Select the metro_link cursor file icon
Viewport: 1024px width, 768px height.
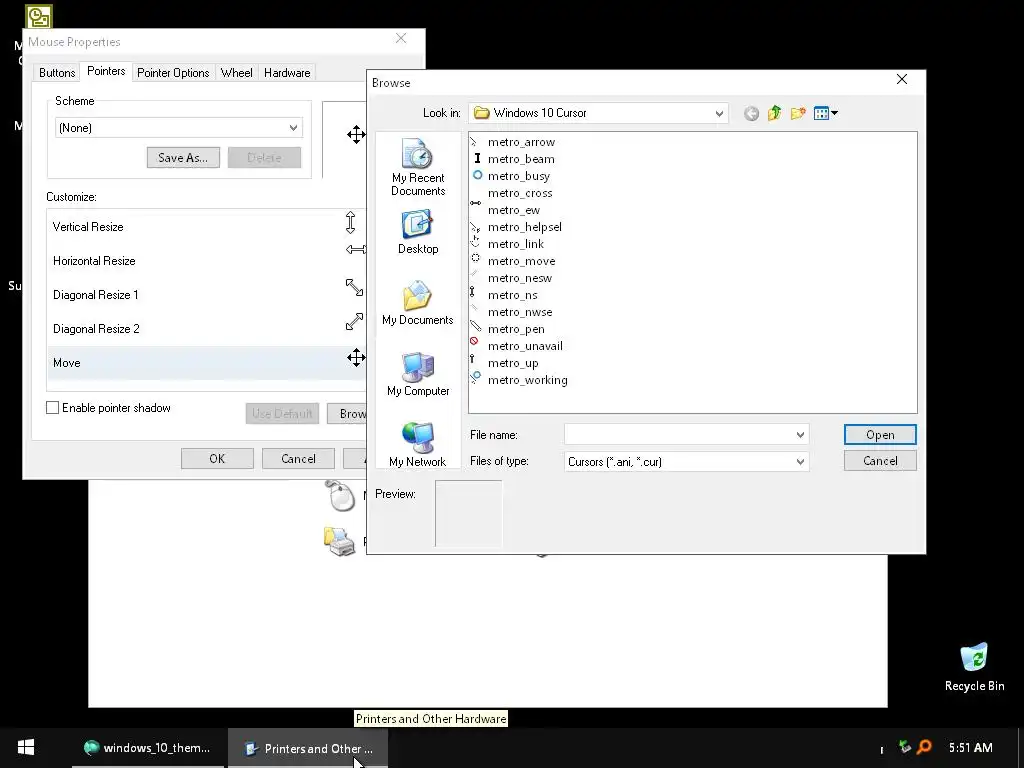point(476,241)
